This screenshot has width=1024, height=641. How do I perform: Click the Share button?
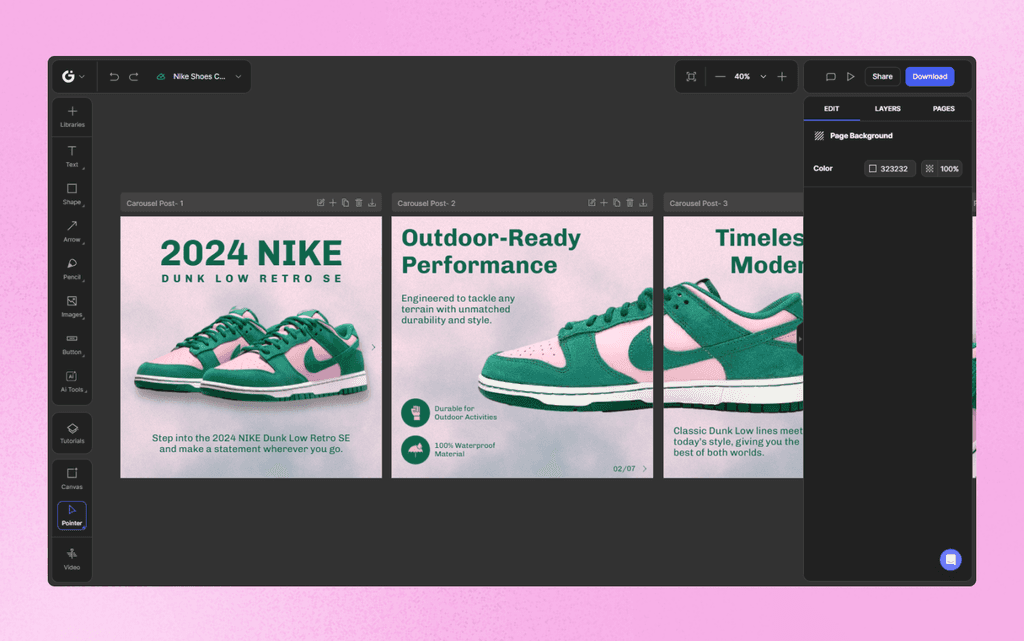pos(882,76)
